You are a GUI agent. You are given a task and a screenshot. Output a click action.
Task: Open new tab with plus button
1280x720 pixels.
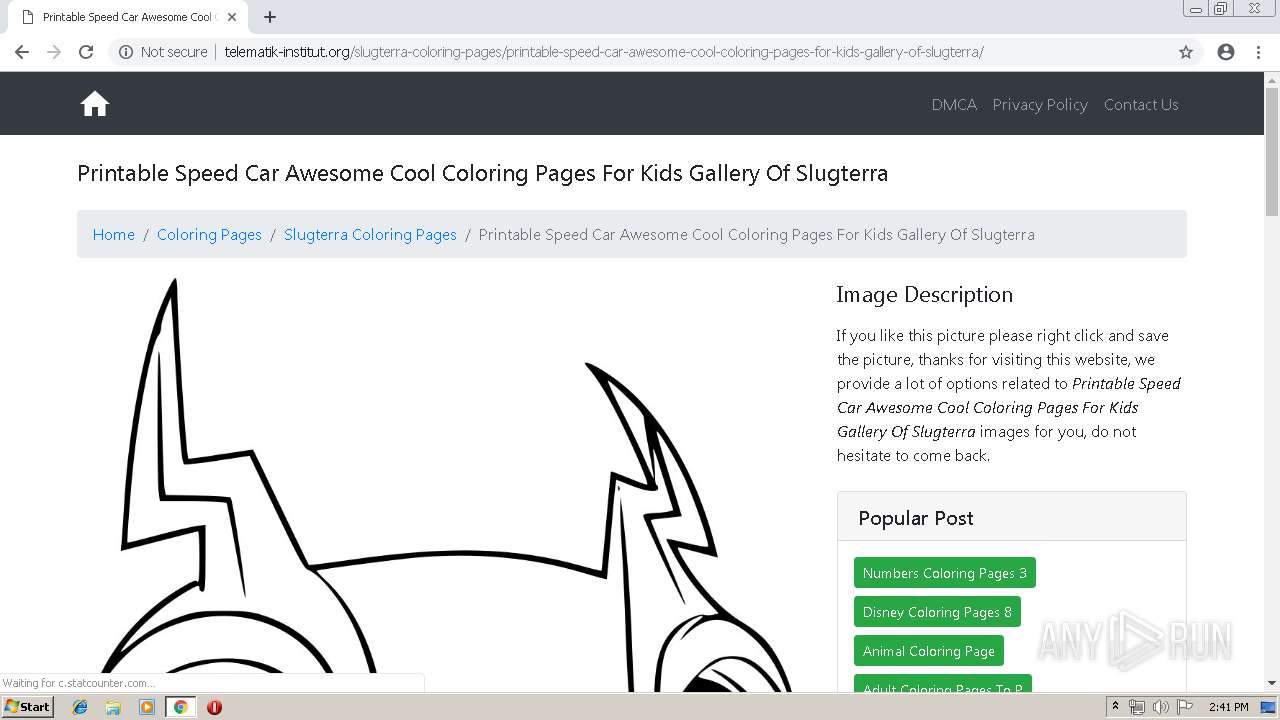[x=270, y=17]
